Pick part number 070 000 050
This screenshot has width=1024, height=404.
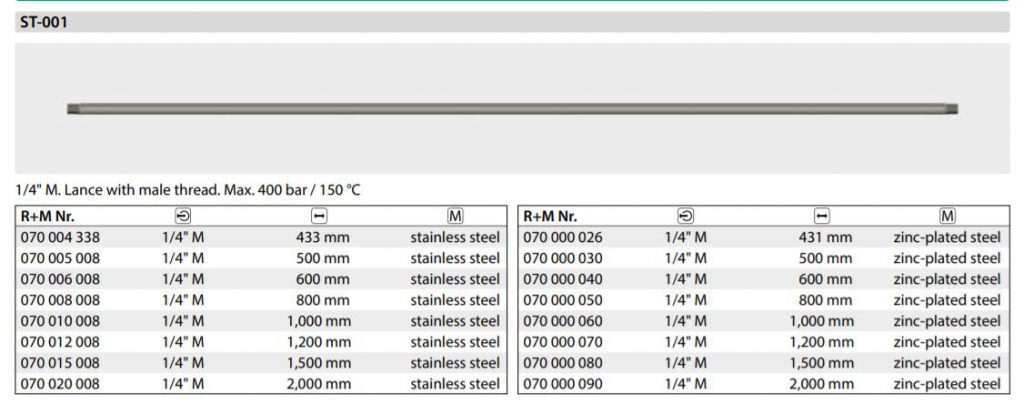coord(563,299)
